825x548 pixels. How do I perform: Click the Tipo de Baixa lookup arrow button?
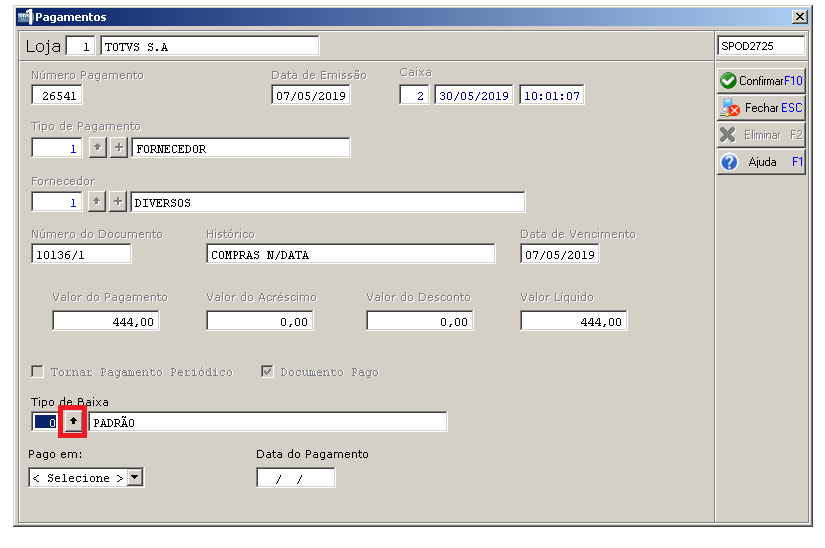point(73,421)
